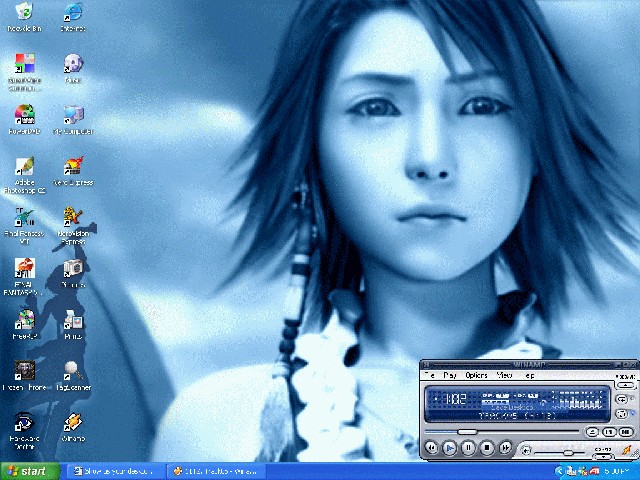Screen dimensions: 640x480
Task: Open the Help menu in Winamp
Action: [x=529, y=375]
